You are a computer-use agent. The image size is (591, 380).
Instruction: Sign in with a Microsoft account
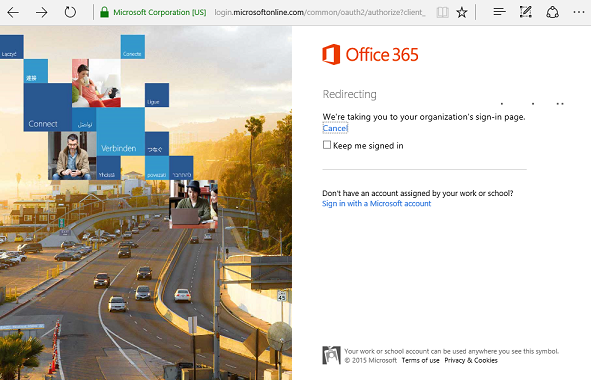pos(377,204)
